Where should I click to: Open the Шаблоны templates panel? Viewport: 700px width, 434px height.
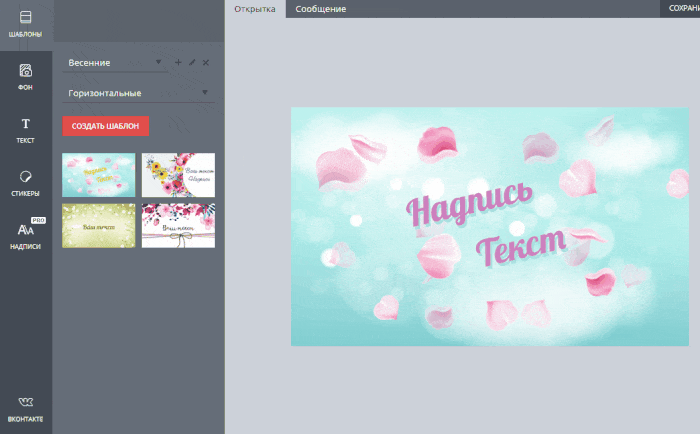pyautogui.click(x=25, y=25)
